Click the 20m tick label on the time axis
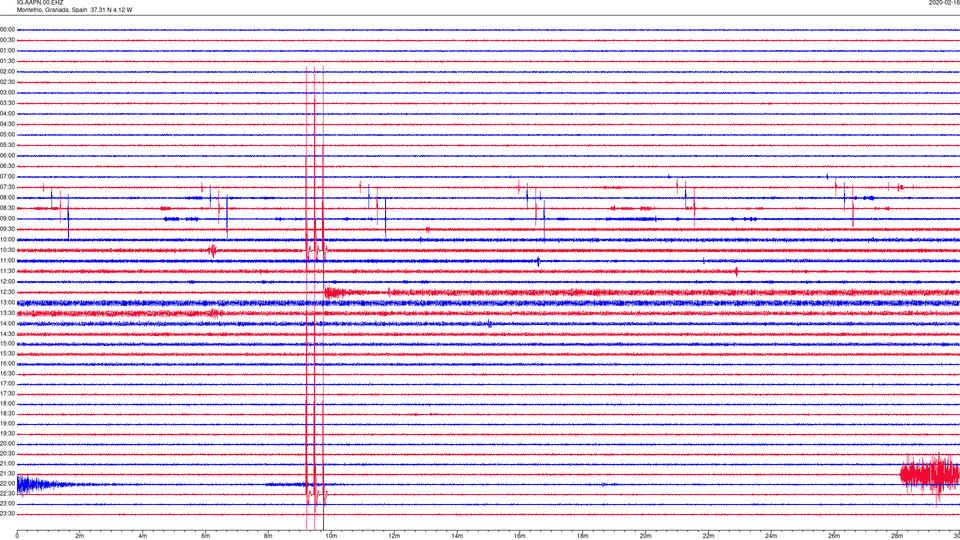 click(x=645, y=536)
